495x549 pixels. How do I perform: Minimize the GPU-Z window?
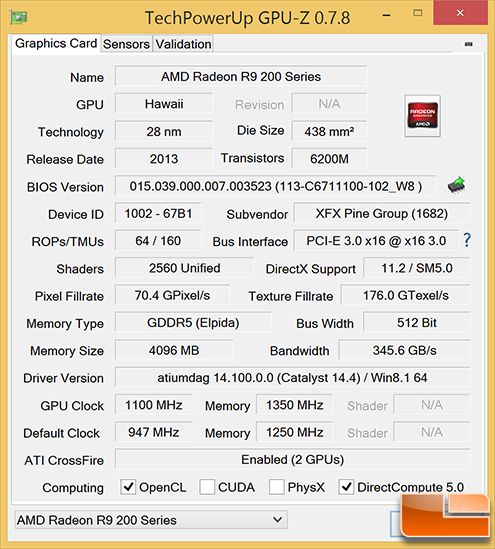pos(386,15)
